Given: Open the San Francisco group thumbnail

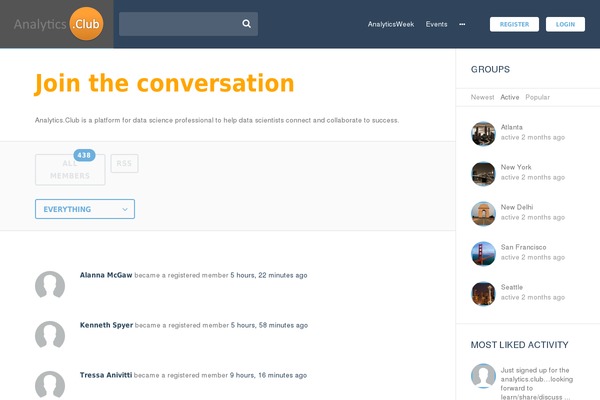Looking at the screenshot, I should coord(483,254).
